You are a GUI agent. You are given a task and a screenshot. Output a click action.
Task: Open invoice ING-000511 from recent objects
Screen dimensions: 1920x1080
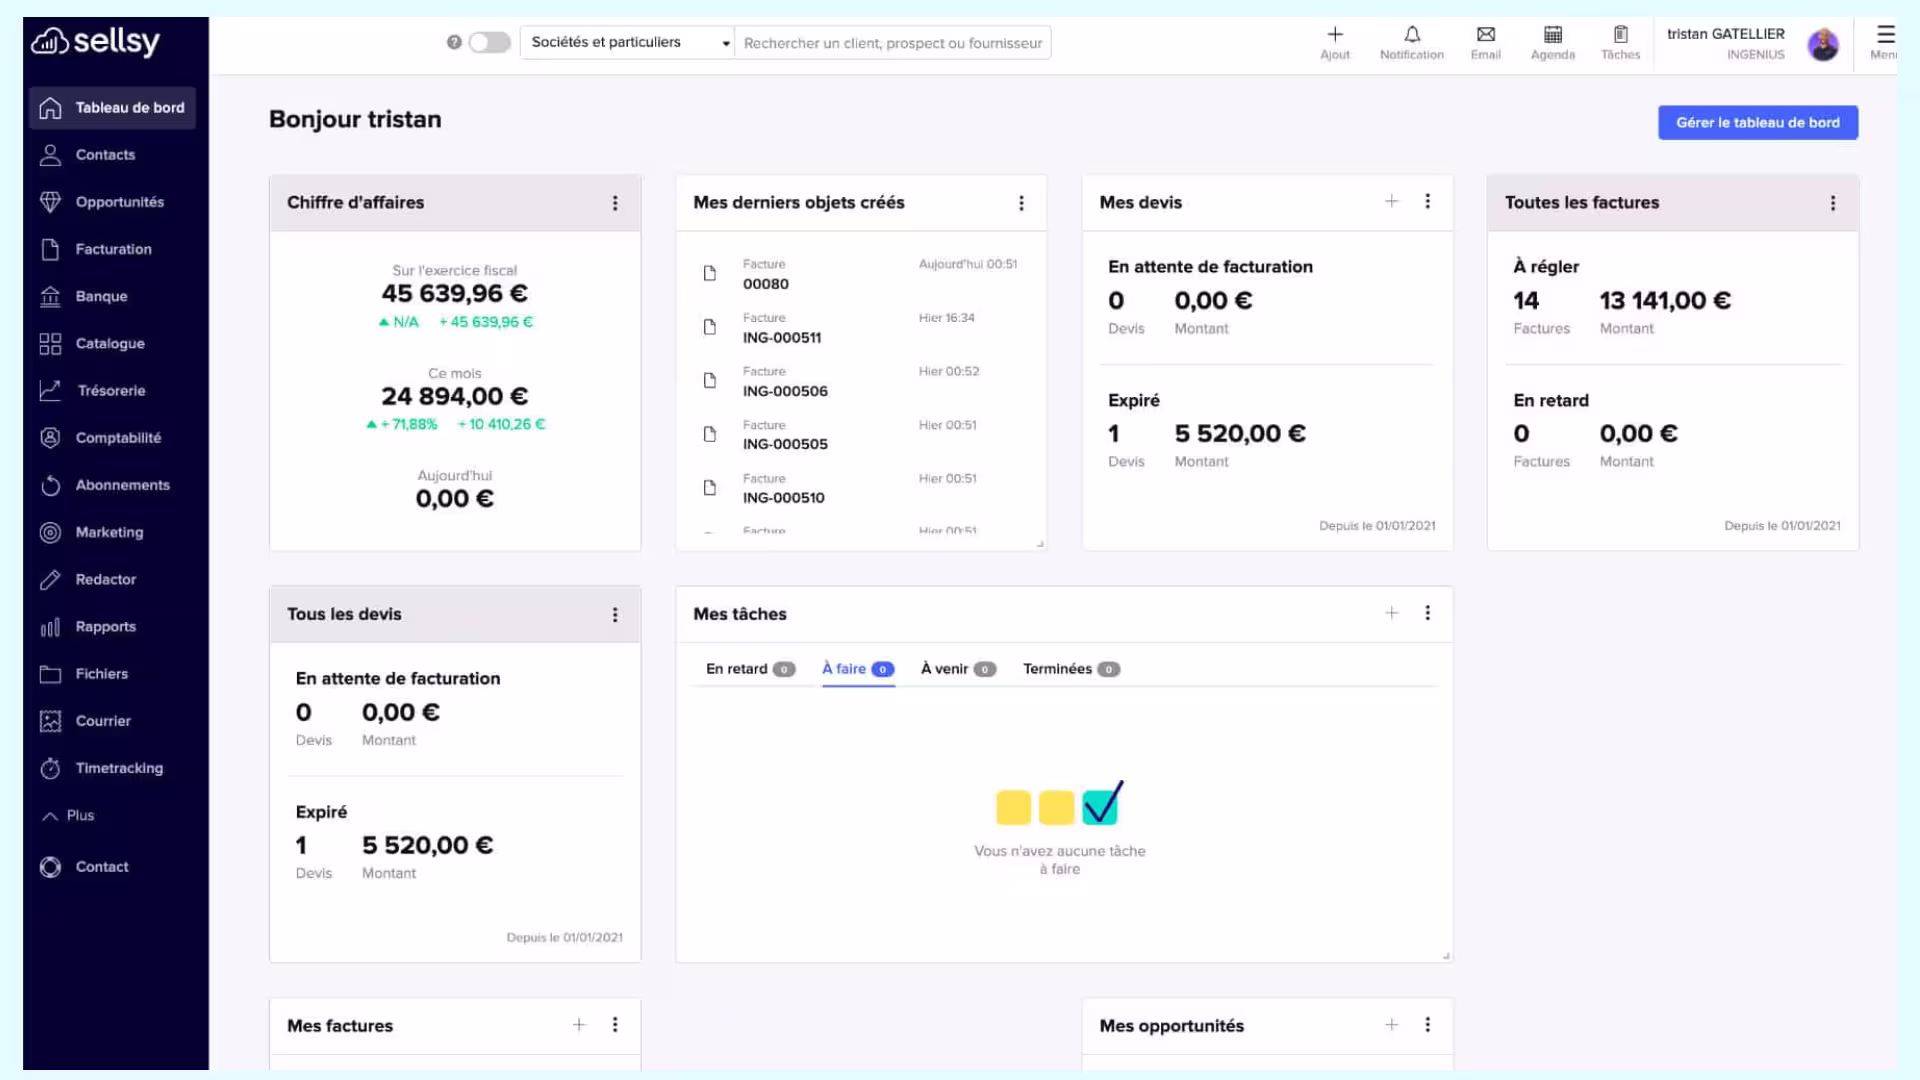(x=781, y=337)
